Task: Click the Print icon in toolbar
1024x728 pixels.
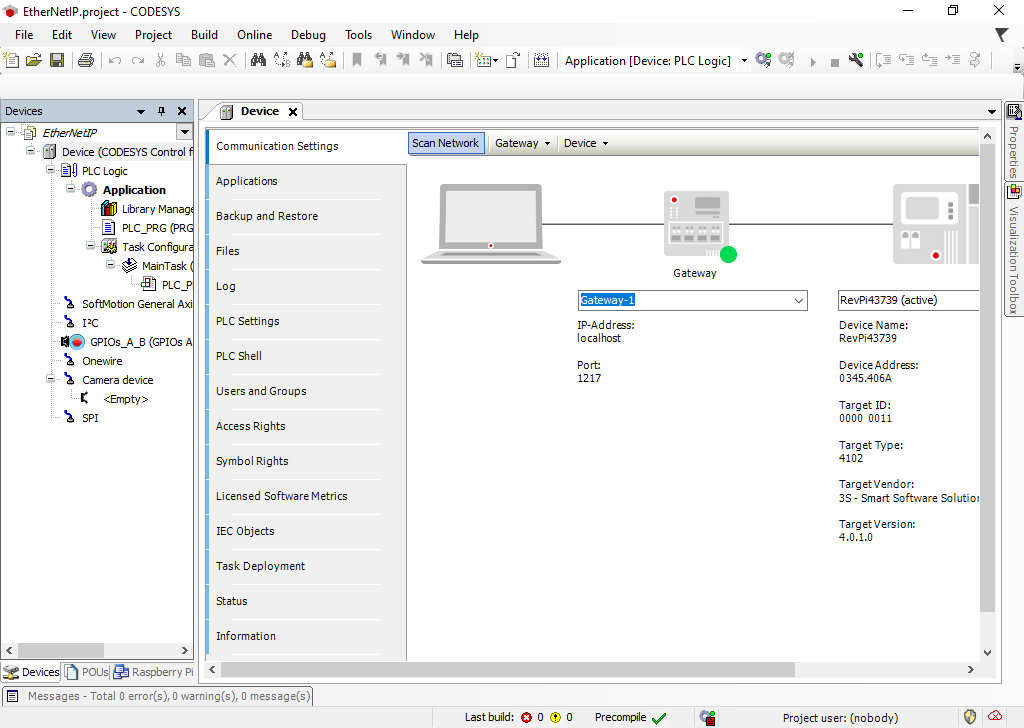Action: pos(85,61)
